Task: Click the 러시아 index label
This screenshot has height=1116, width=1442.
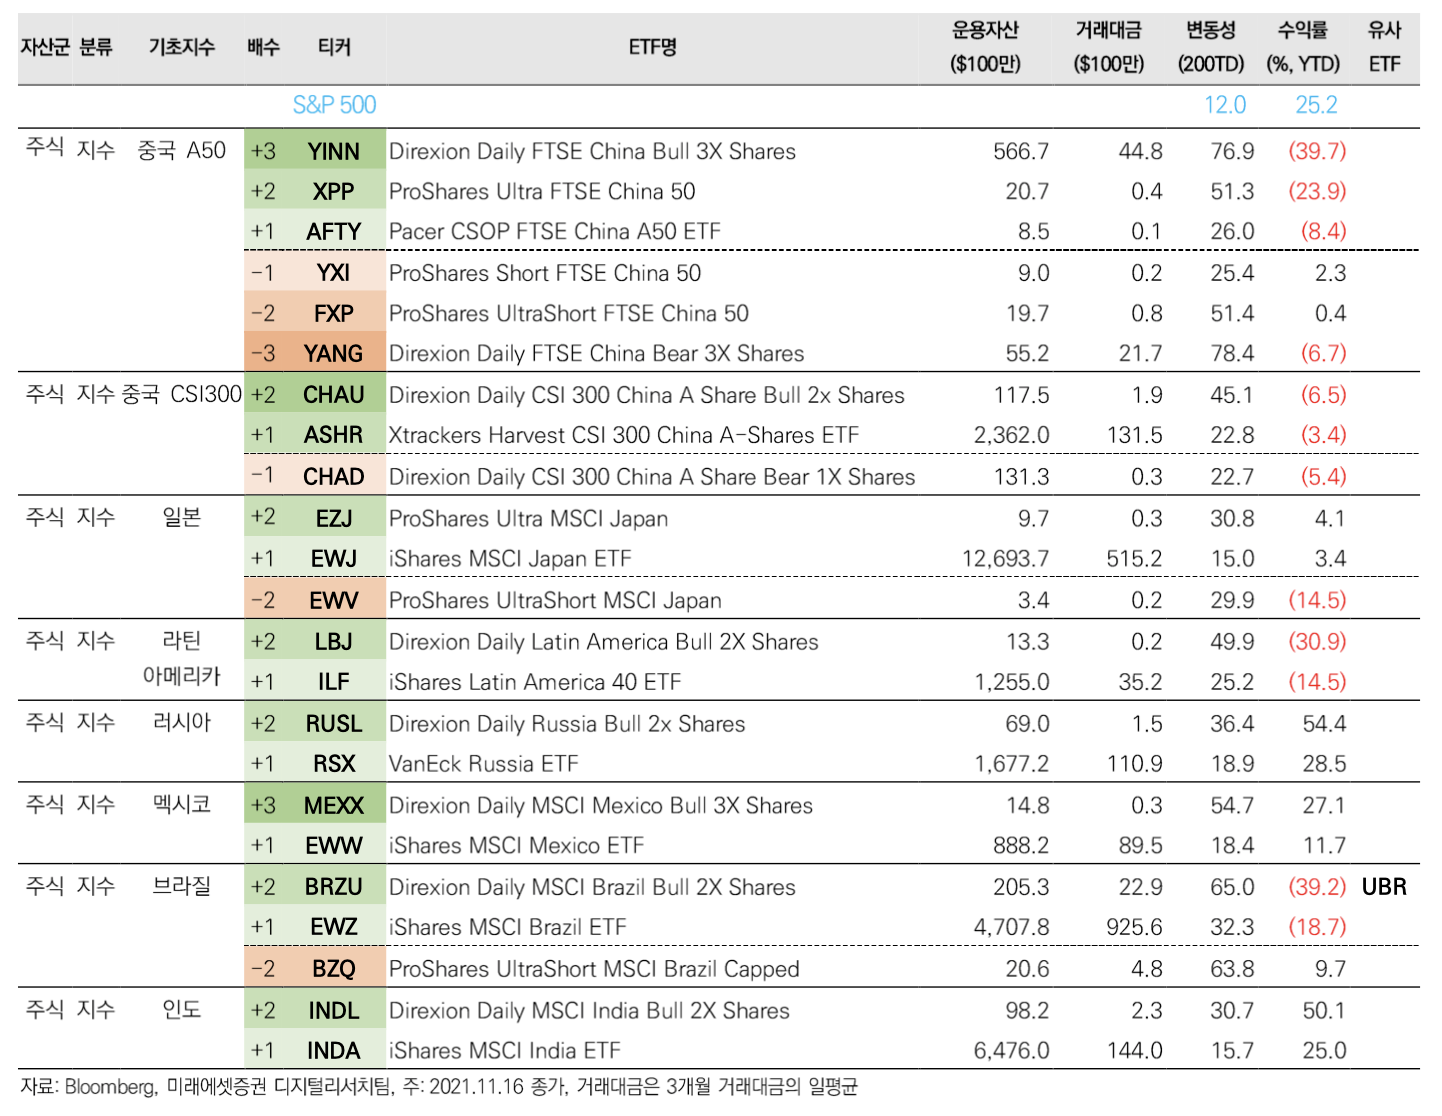Action: click(182, 722)
